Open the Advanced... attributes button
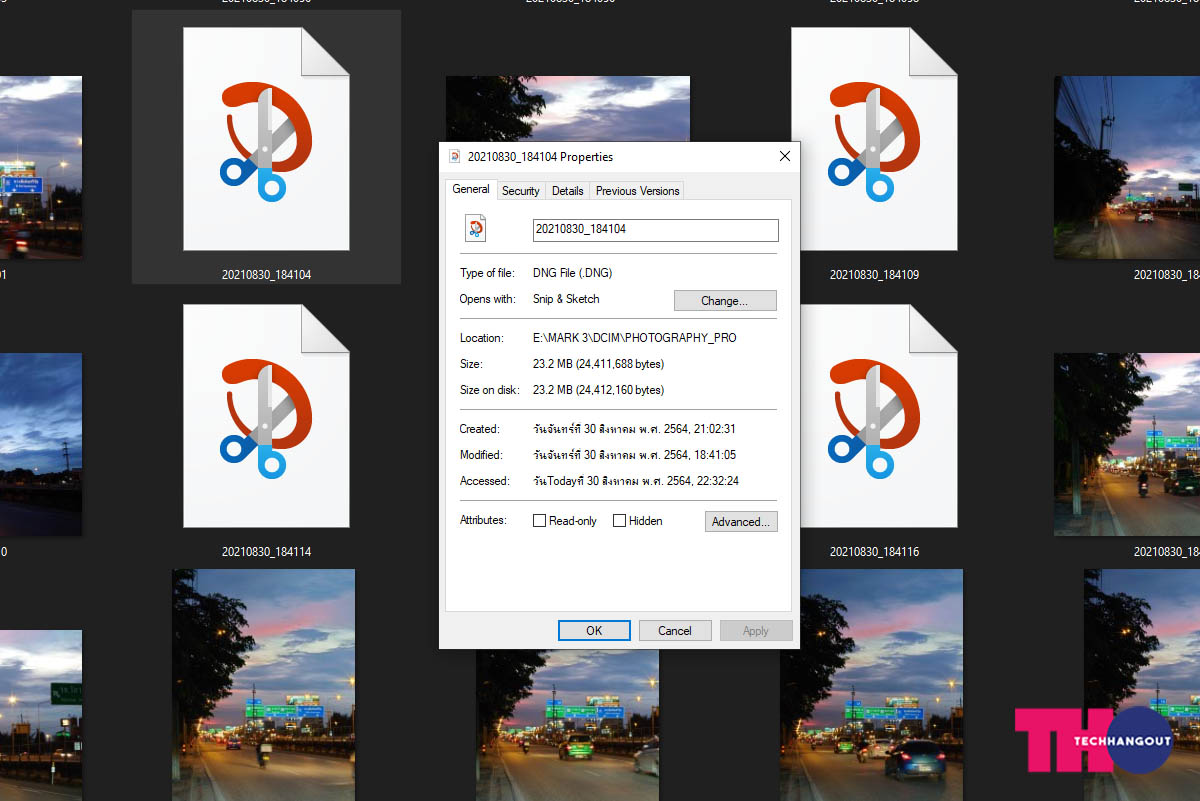Screen dimensions: 1200x801 (741, 521)
